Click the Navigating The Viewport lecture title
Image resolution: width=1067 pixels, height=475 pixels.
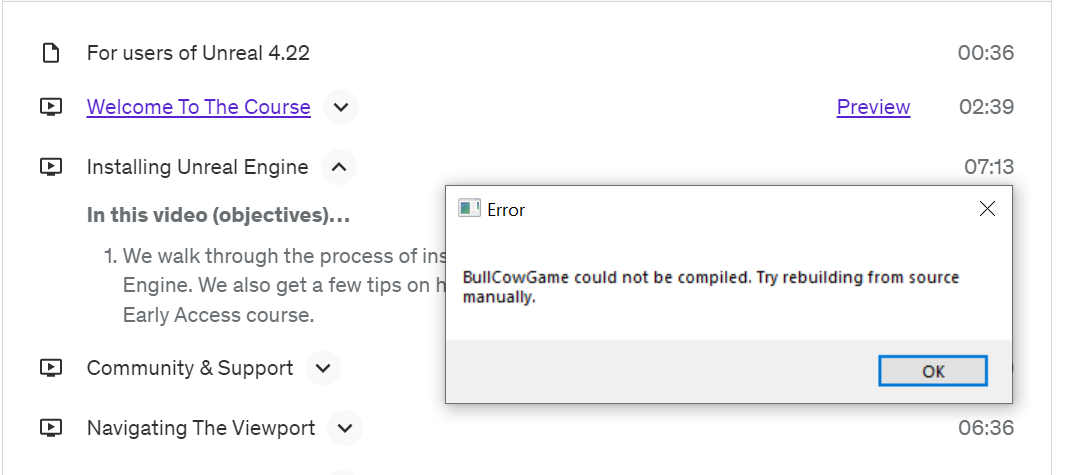tap(200, 428)
